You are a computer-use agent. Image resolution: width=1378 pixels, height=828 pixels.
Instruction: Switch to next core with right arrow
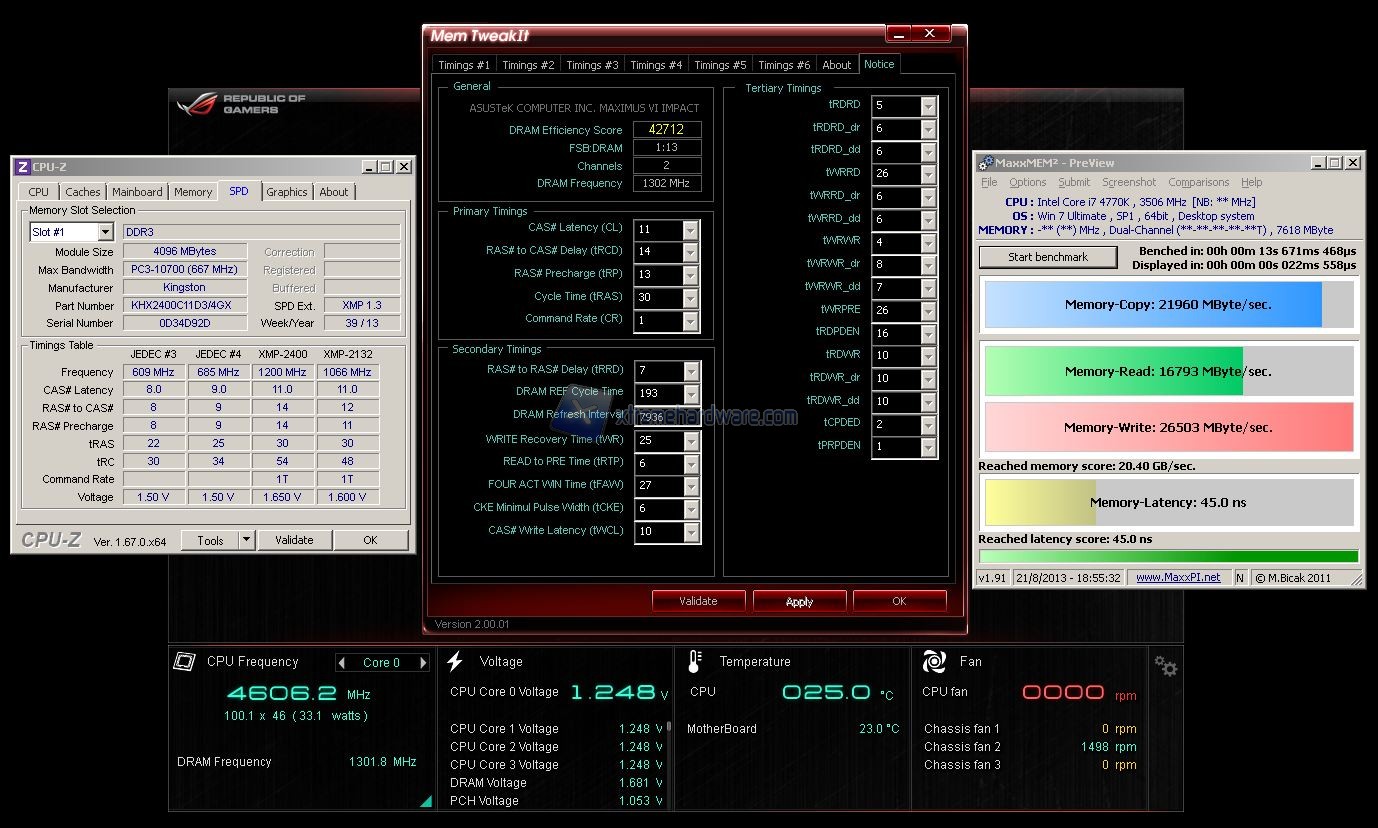[x=423, y=663]
